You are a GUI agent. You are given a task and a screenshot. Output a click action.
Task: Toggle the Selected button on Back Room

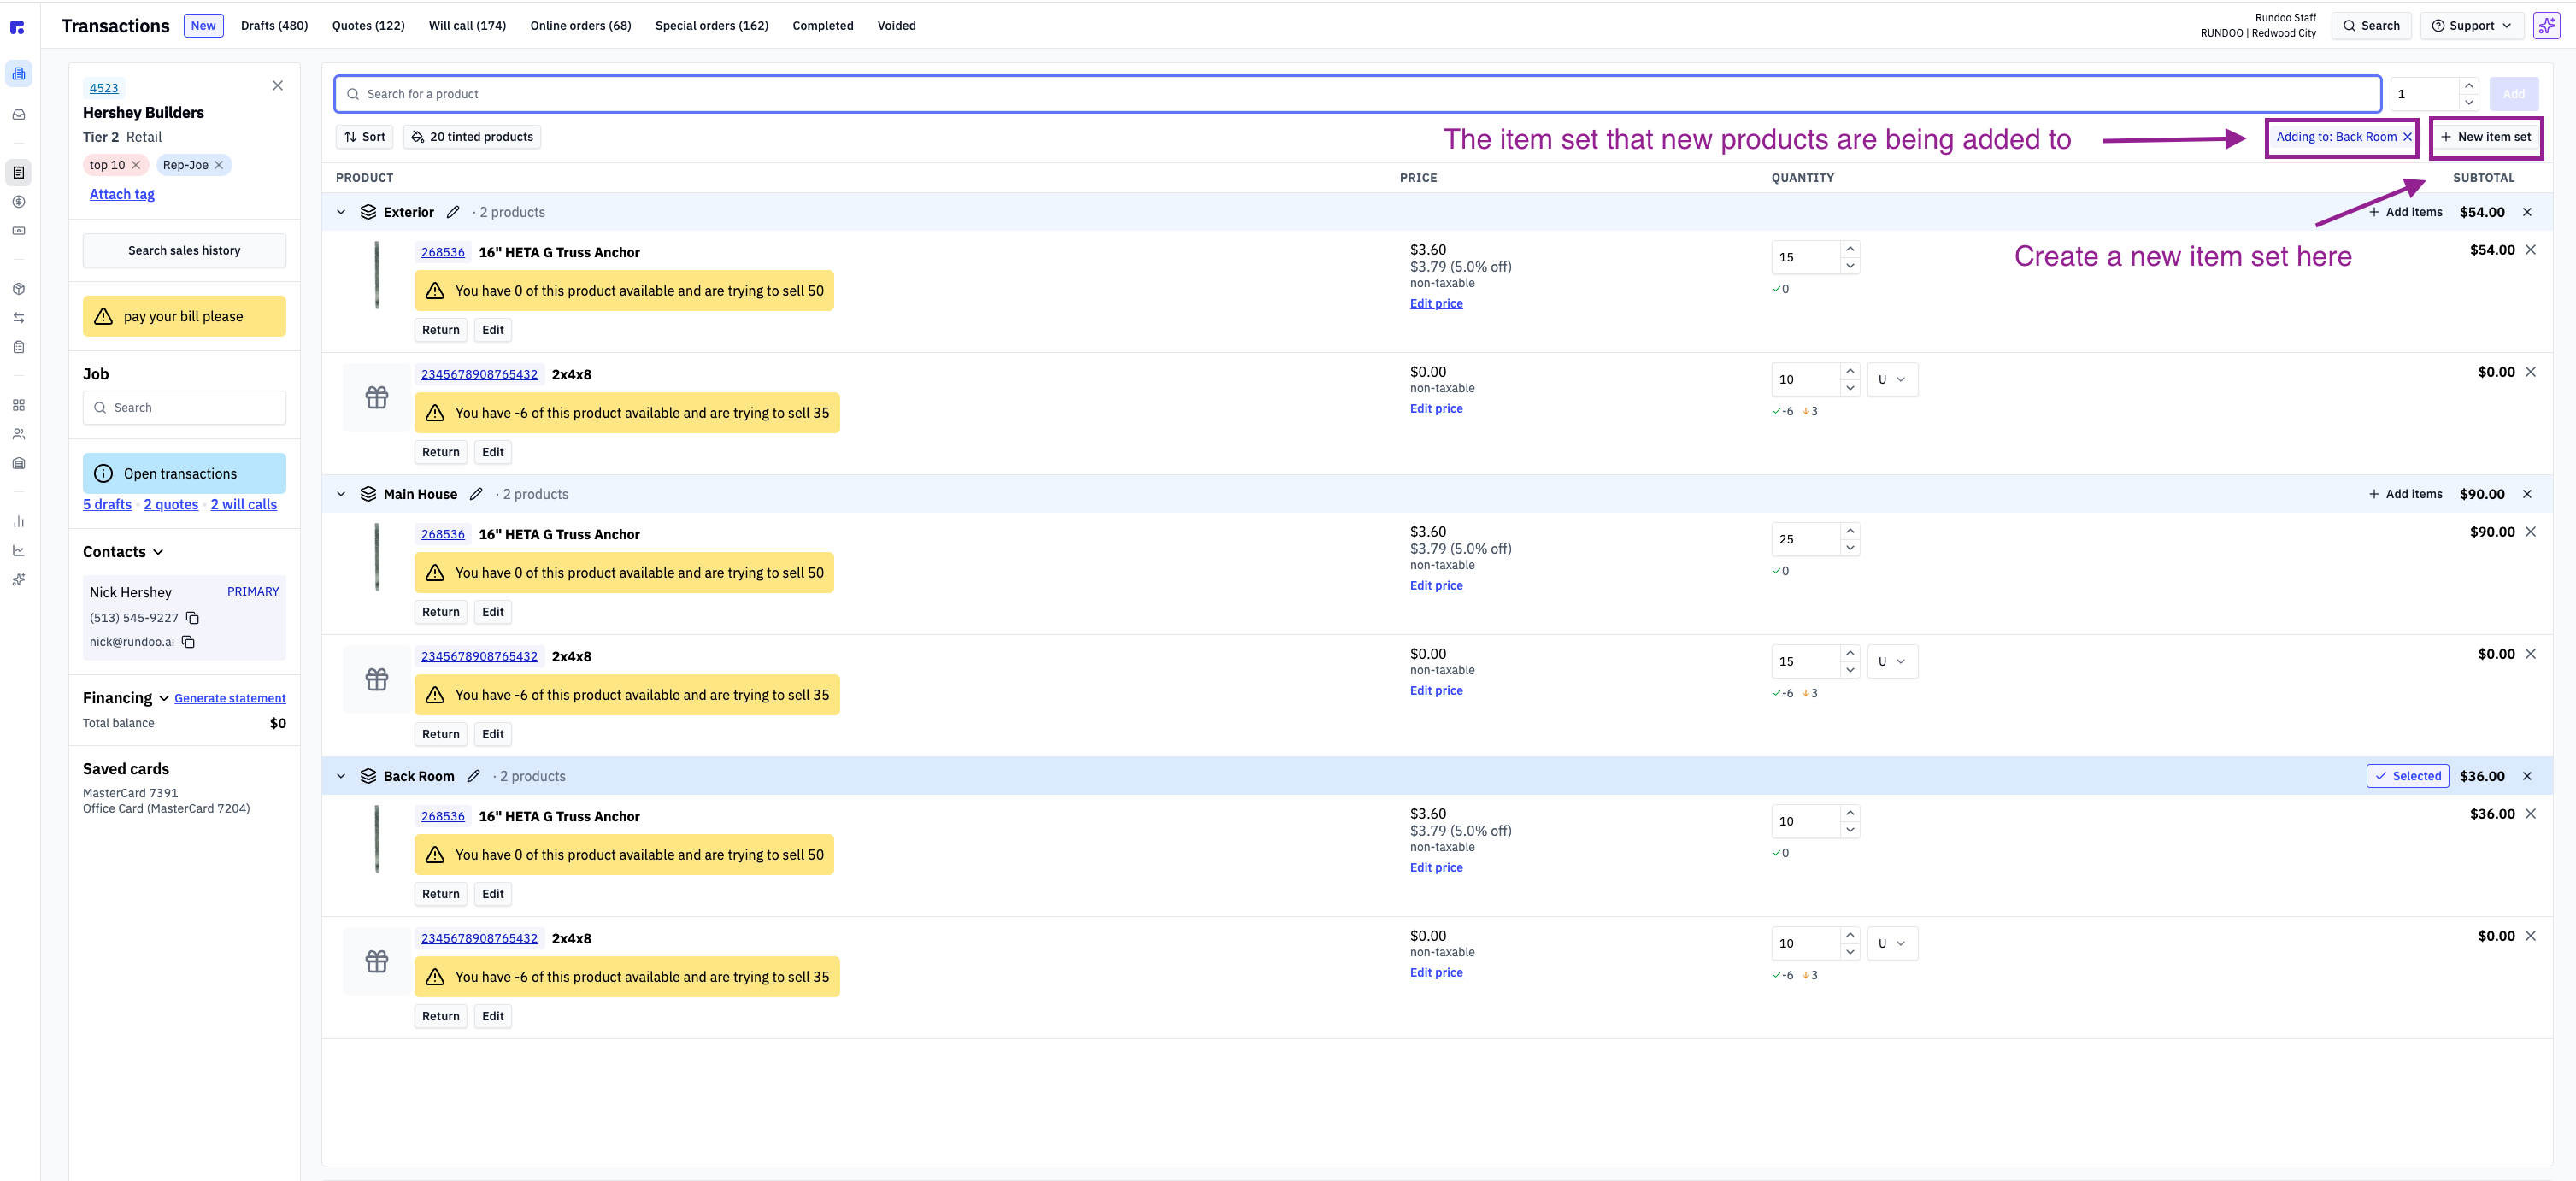coord(2407,776)
